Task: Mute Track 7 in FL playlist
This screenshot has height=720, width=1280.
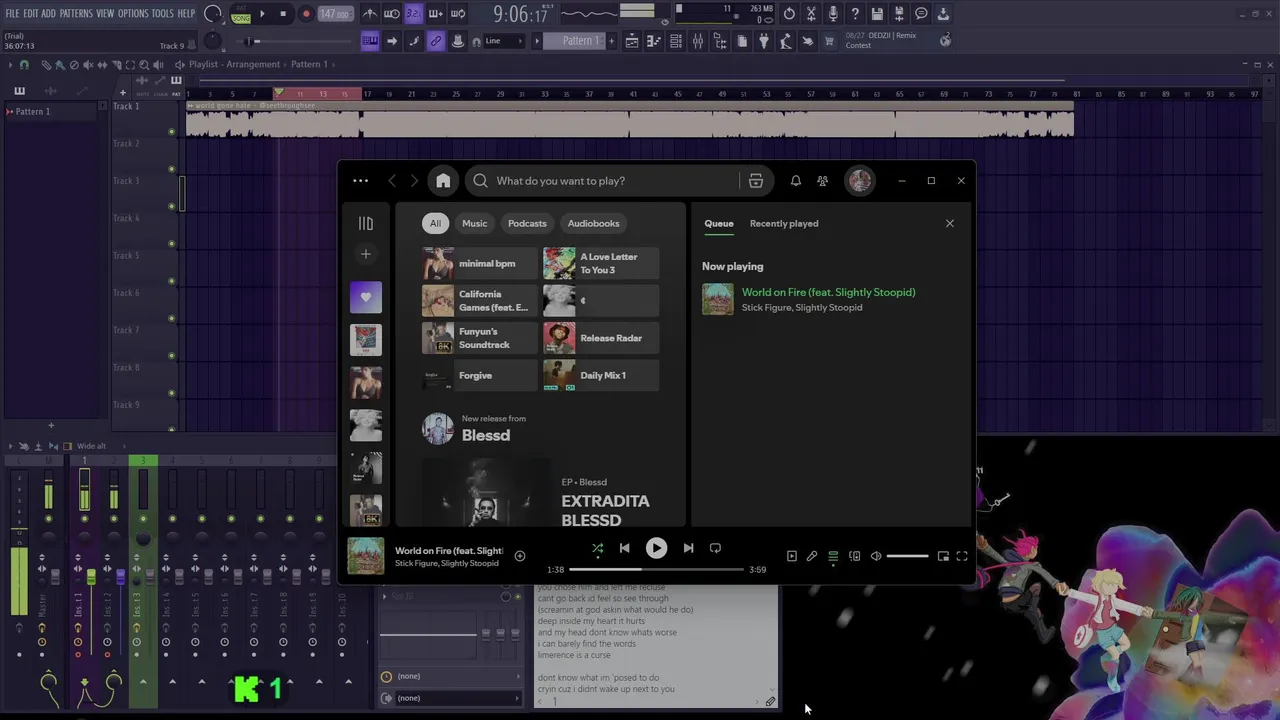Action: click(172, 355)
